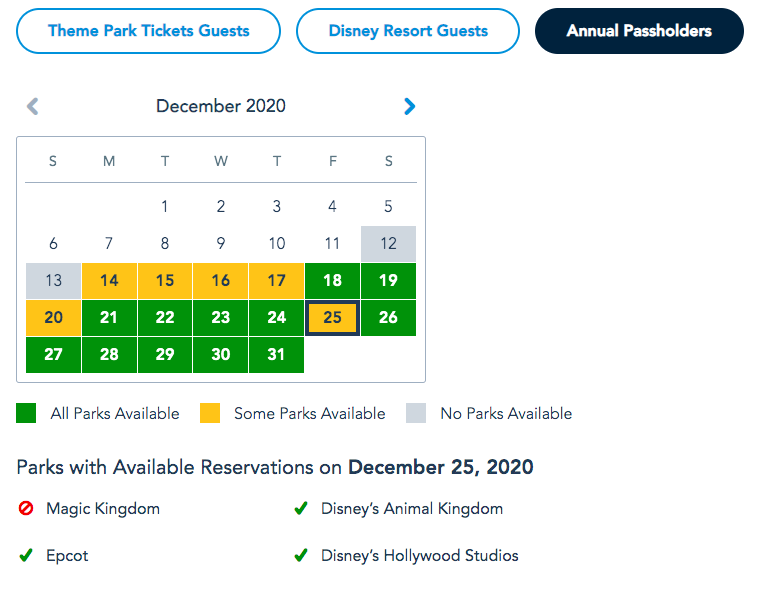761x593 pixels.
Task: Select the gray date December 12
Action: pos(388,244)
